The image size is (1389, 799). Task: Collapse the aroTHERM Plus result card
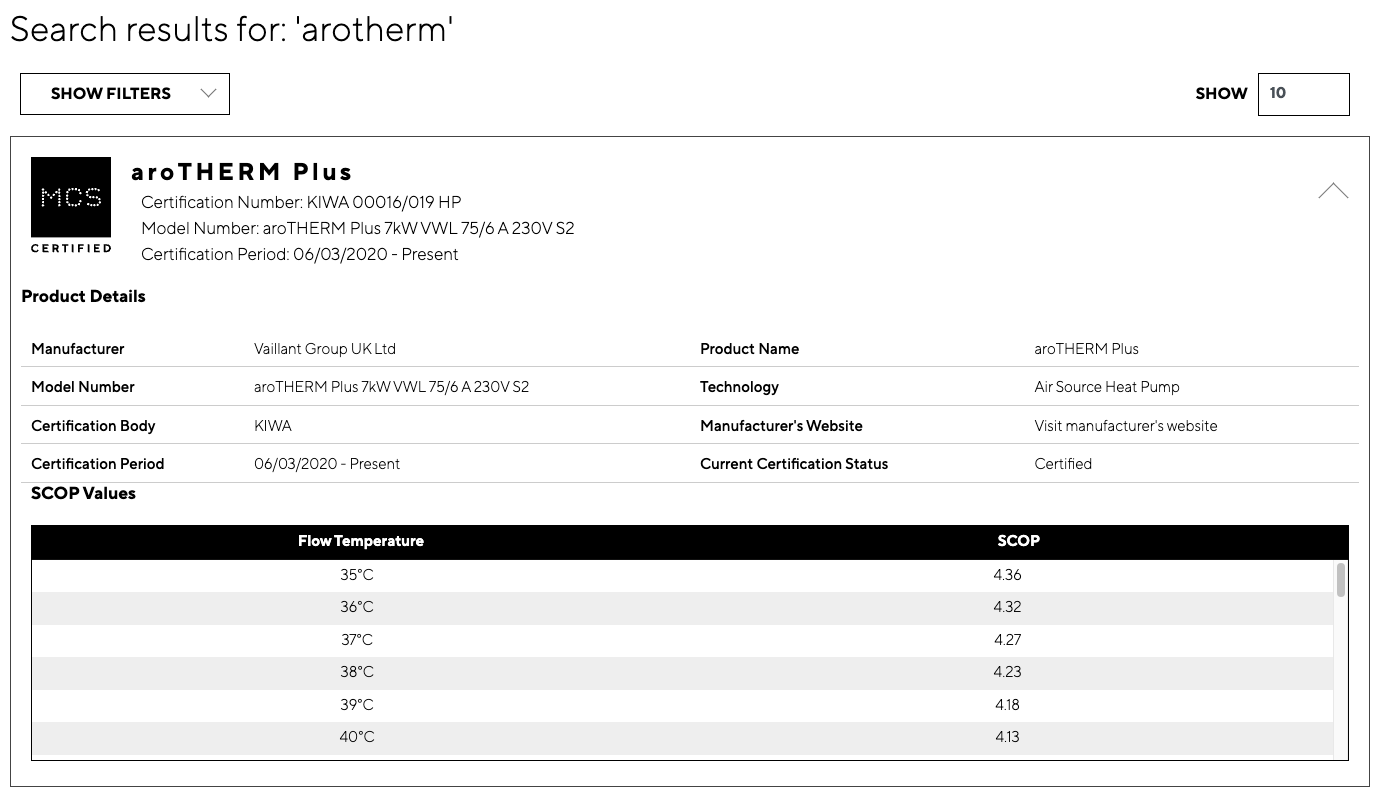[x=1333, y=191]
